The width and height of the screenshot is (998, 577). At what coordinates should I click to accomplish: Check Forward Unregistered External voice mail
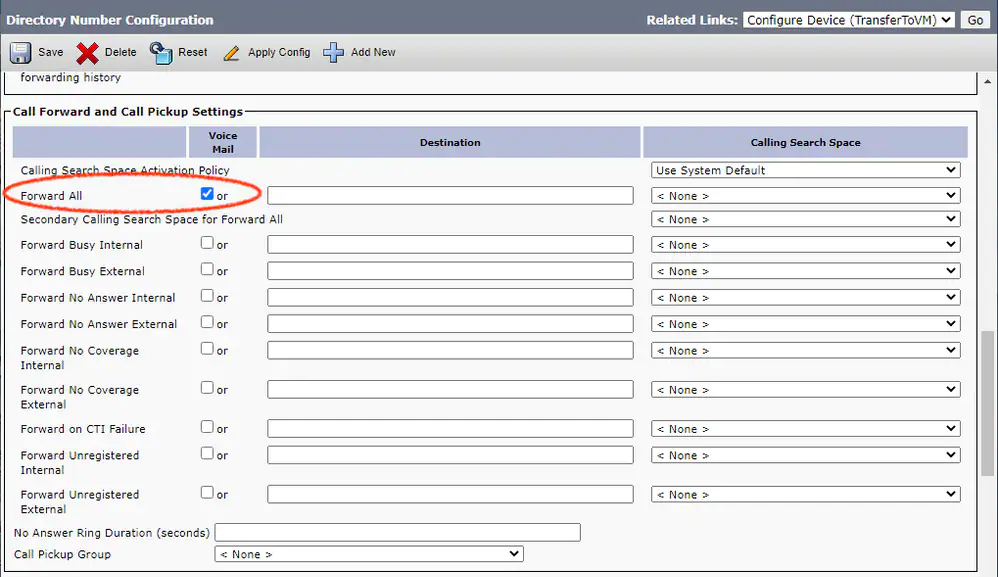click(207, 492)
